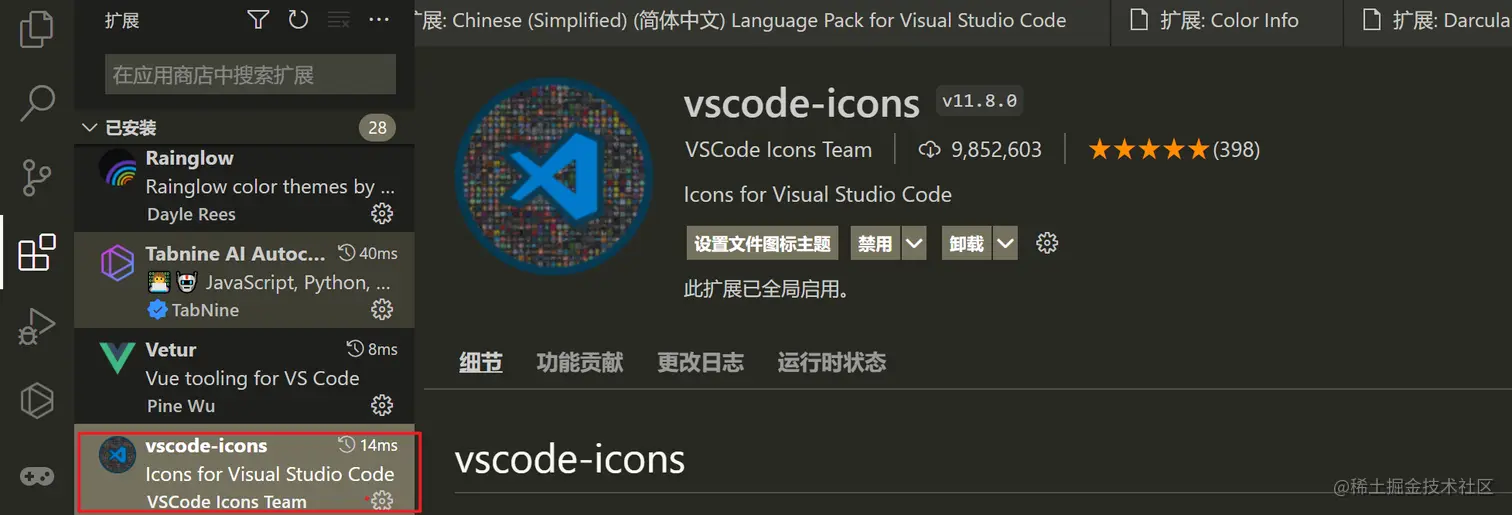The image size is (1512, 515).
Task: Select Tabnine AI Autocomplete extension
Action: (245, 281)
